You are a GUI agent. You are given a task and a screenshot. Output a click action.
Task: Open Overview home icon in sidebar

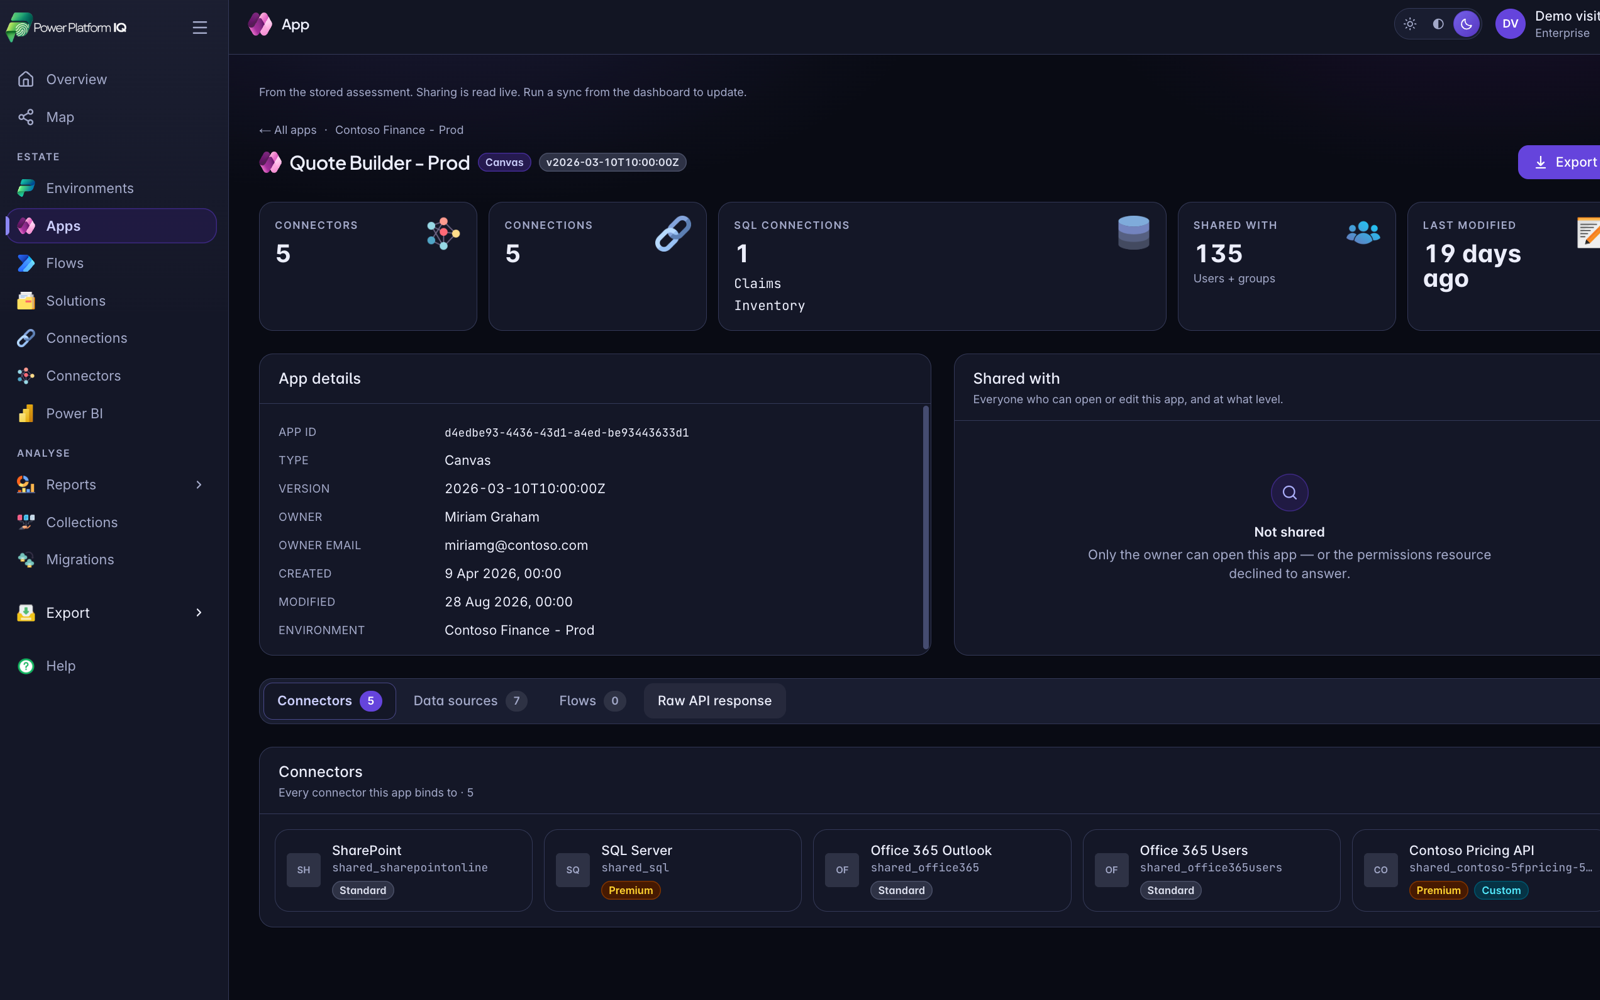[x=26, y=79]
